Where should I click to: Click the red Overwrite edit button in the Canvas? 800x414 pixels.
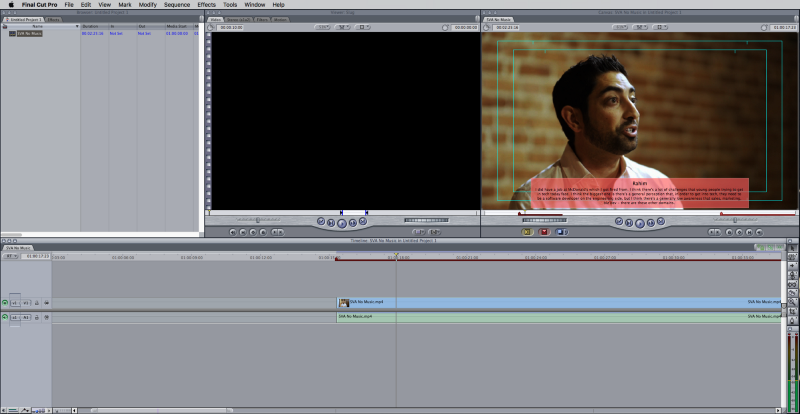(x=544, y=232)
